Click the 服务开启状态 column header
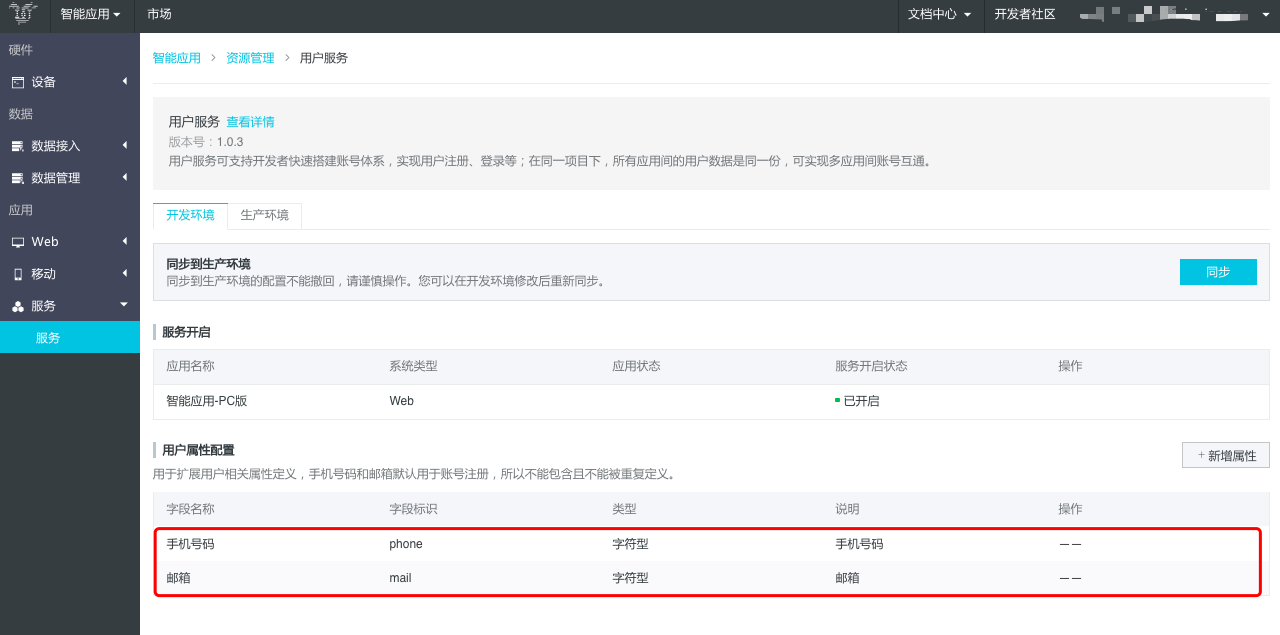 871,366
